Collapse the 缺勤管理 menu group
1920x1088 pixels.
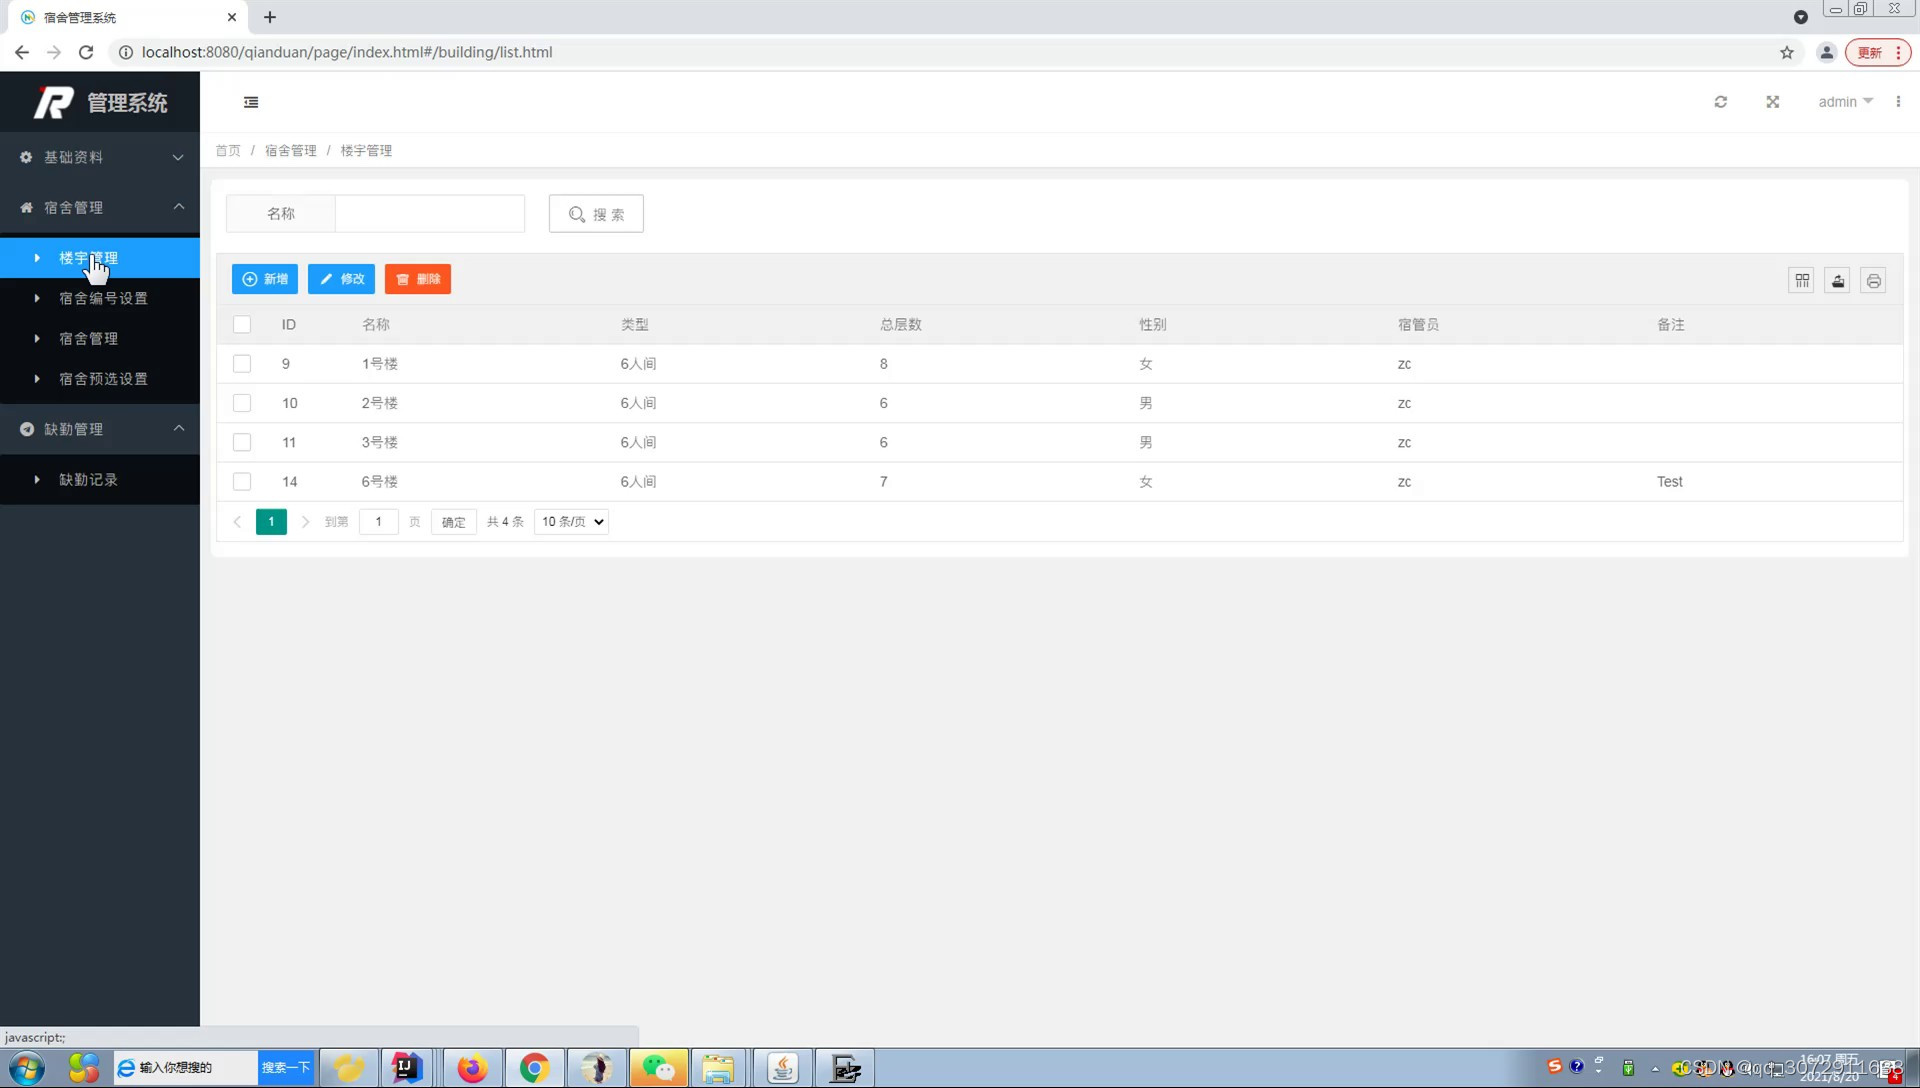point(100,429)
